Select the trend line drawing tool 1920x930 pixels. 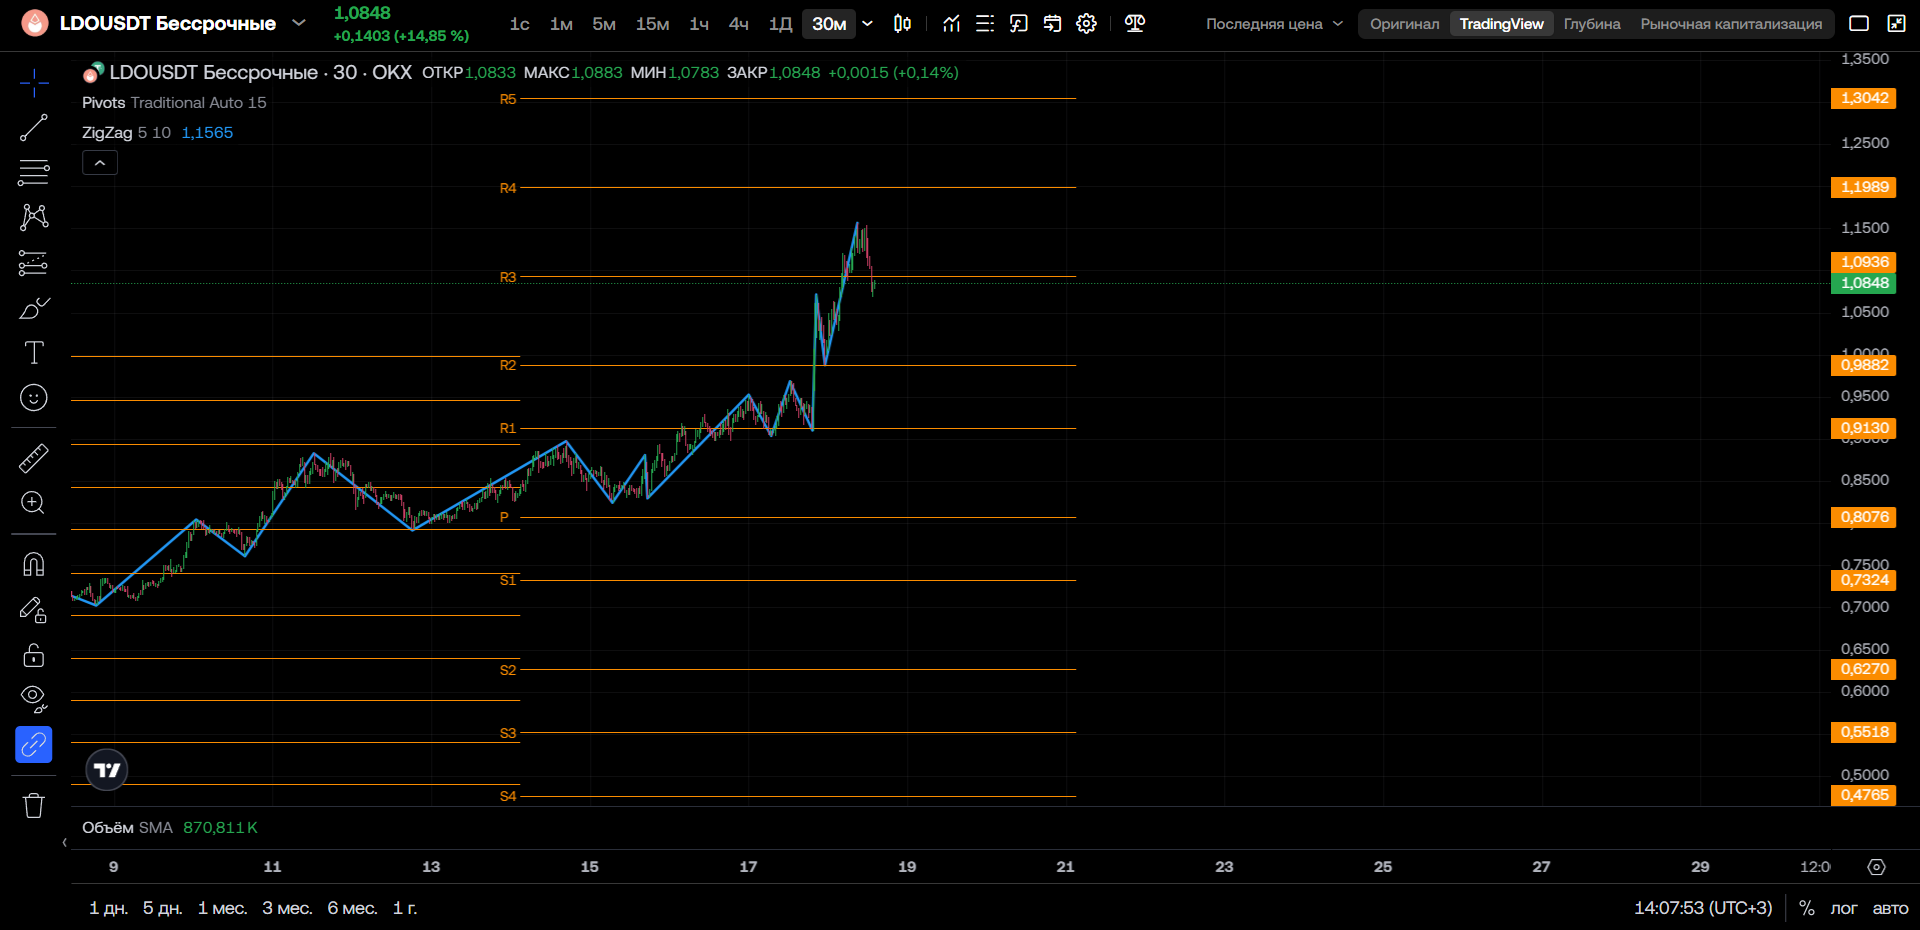[x=34, y=128]
